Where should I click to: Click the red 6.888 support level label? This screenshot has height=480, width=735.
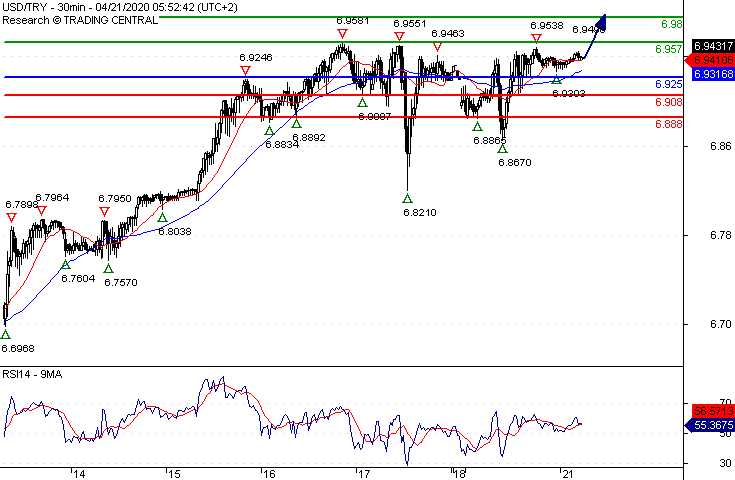[x=668, y=124]
